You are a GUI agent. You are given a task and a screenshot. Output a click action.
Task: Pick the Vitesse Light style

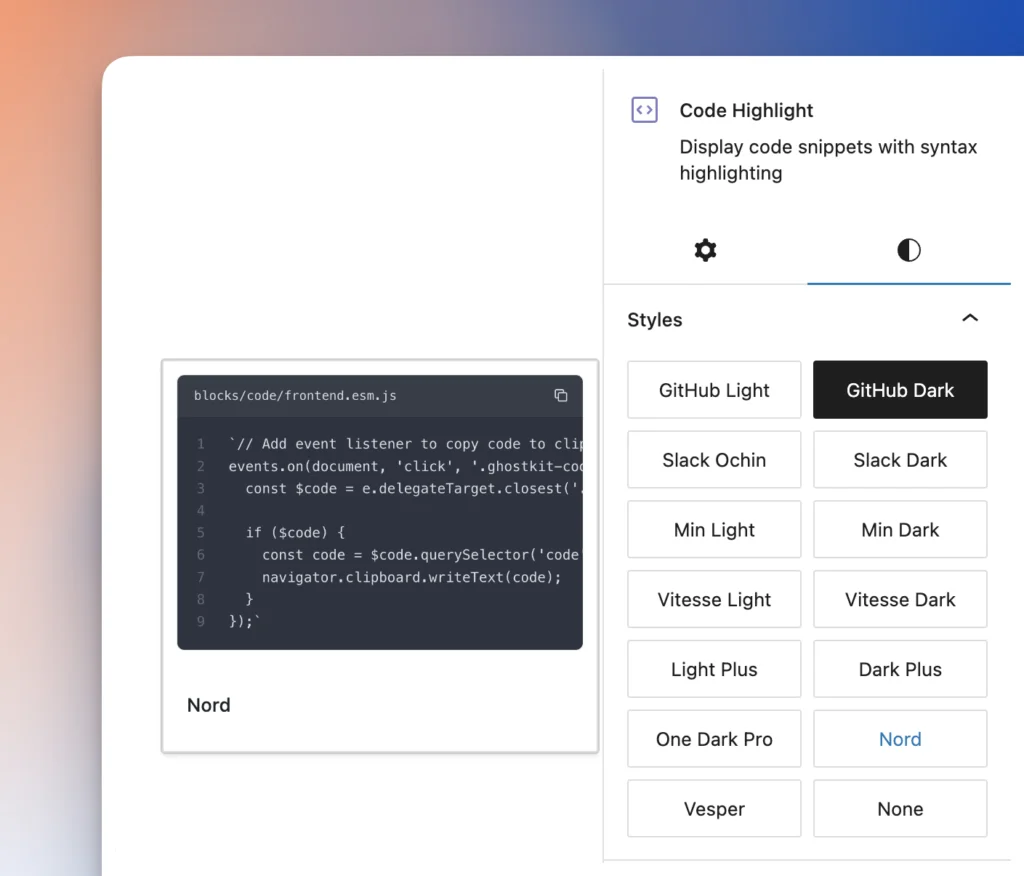click(x=714, y=600)
